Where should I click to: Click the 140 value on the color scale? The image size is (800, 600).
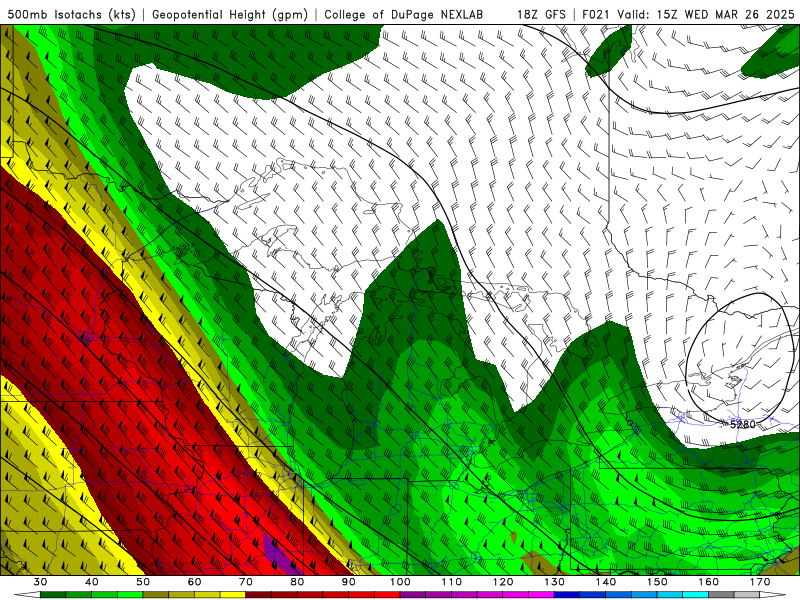(606, 582)
